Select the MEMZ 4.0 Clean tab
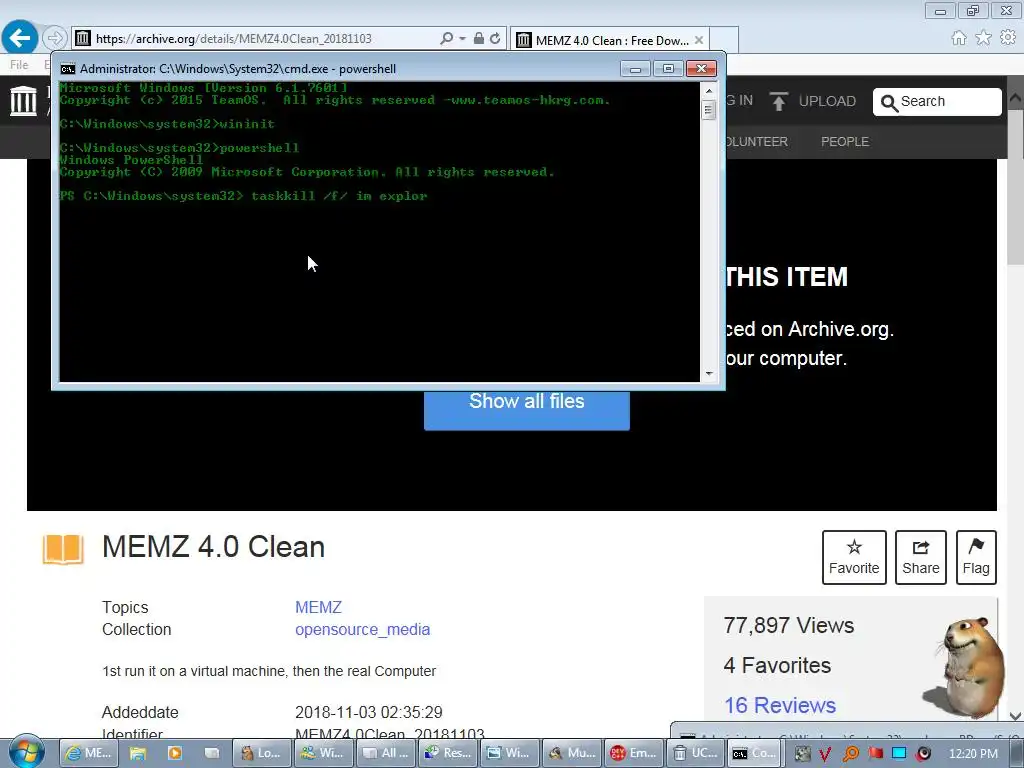 point(610,40)
